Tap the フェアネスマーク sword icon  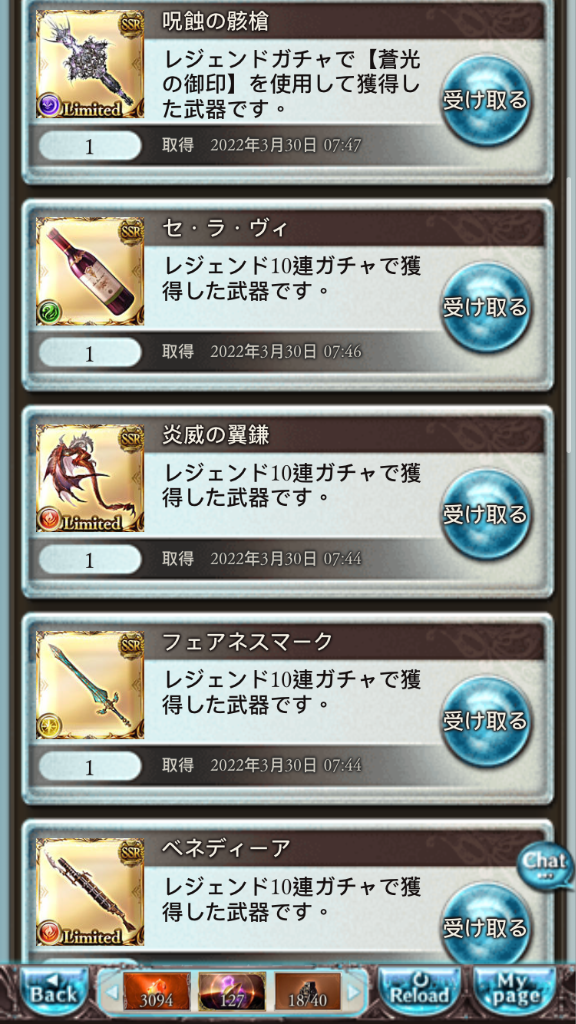click(90, 685)
